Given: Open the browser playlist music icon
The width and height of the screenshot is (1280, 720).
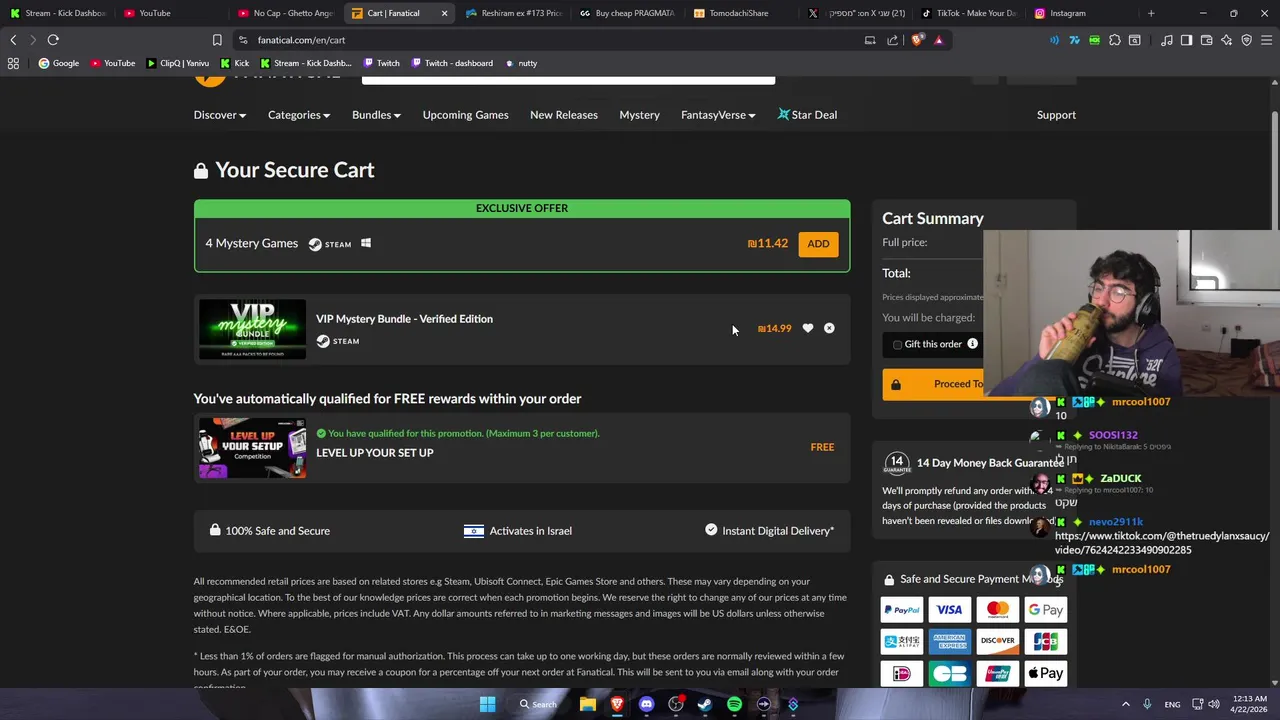Looking at the screenshot, I should [x=1167, y=40].
